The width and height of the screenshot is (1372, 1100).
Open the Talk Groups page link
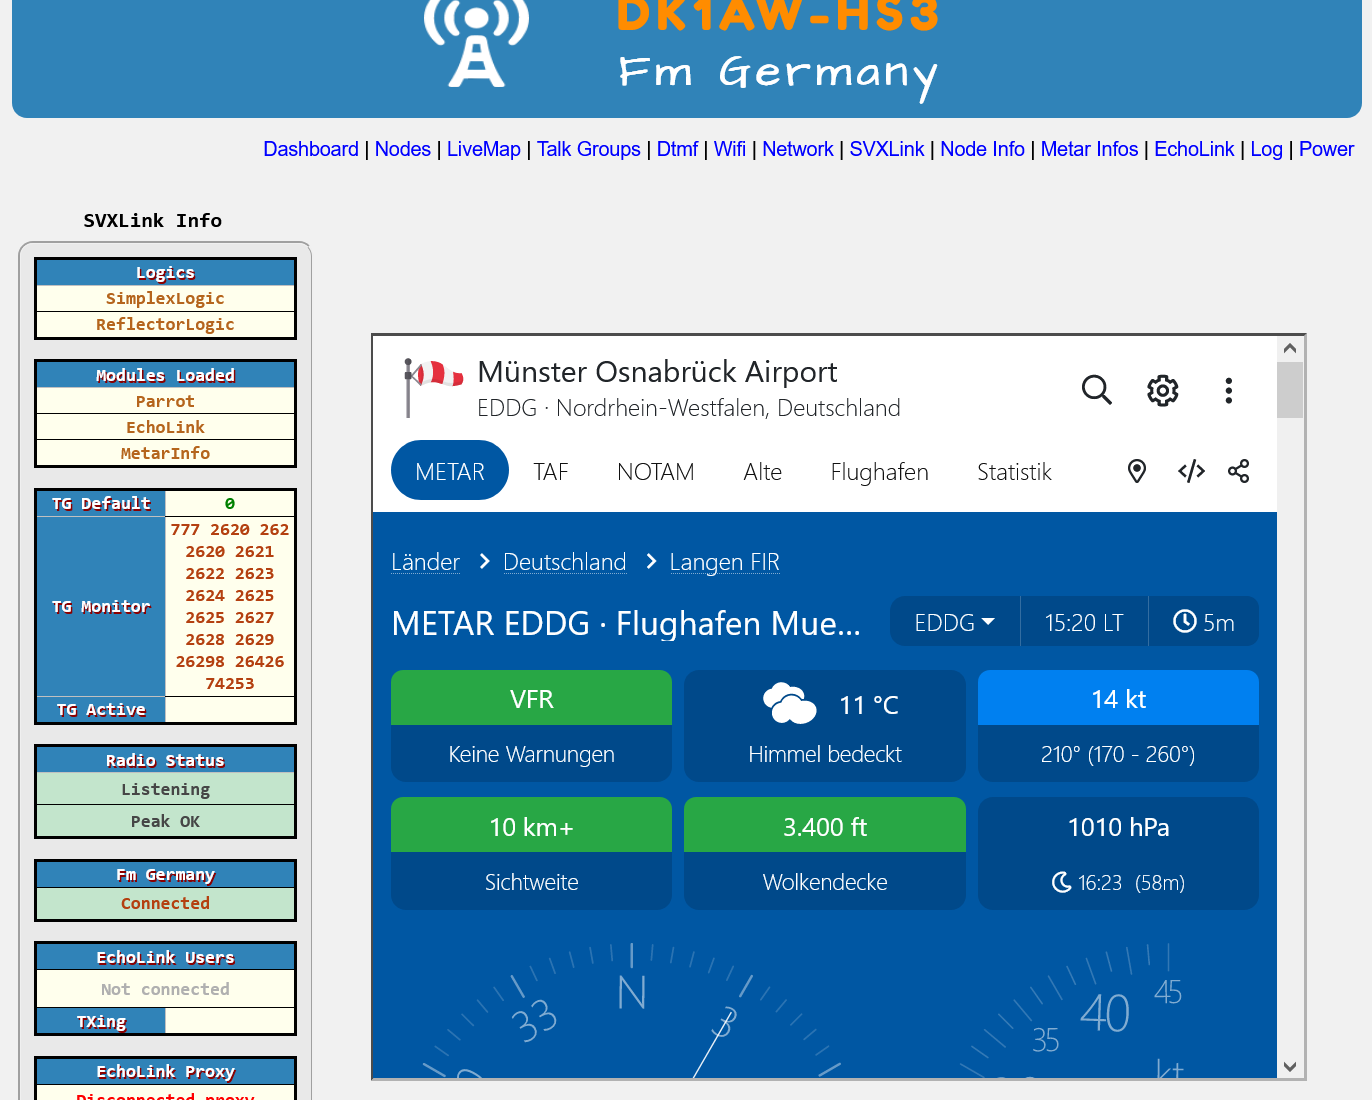tap(588, 149)
